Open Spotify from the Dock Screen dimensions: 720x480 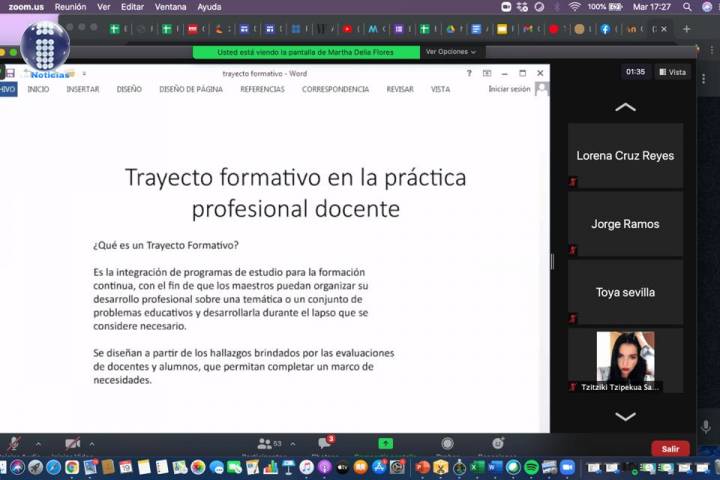click(531, 467)
